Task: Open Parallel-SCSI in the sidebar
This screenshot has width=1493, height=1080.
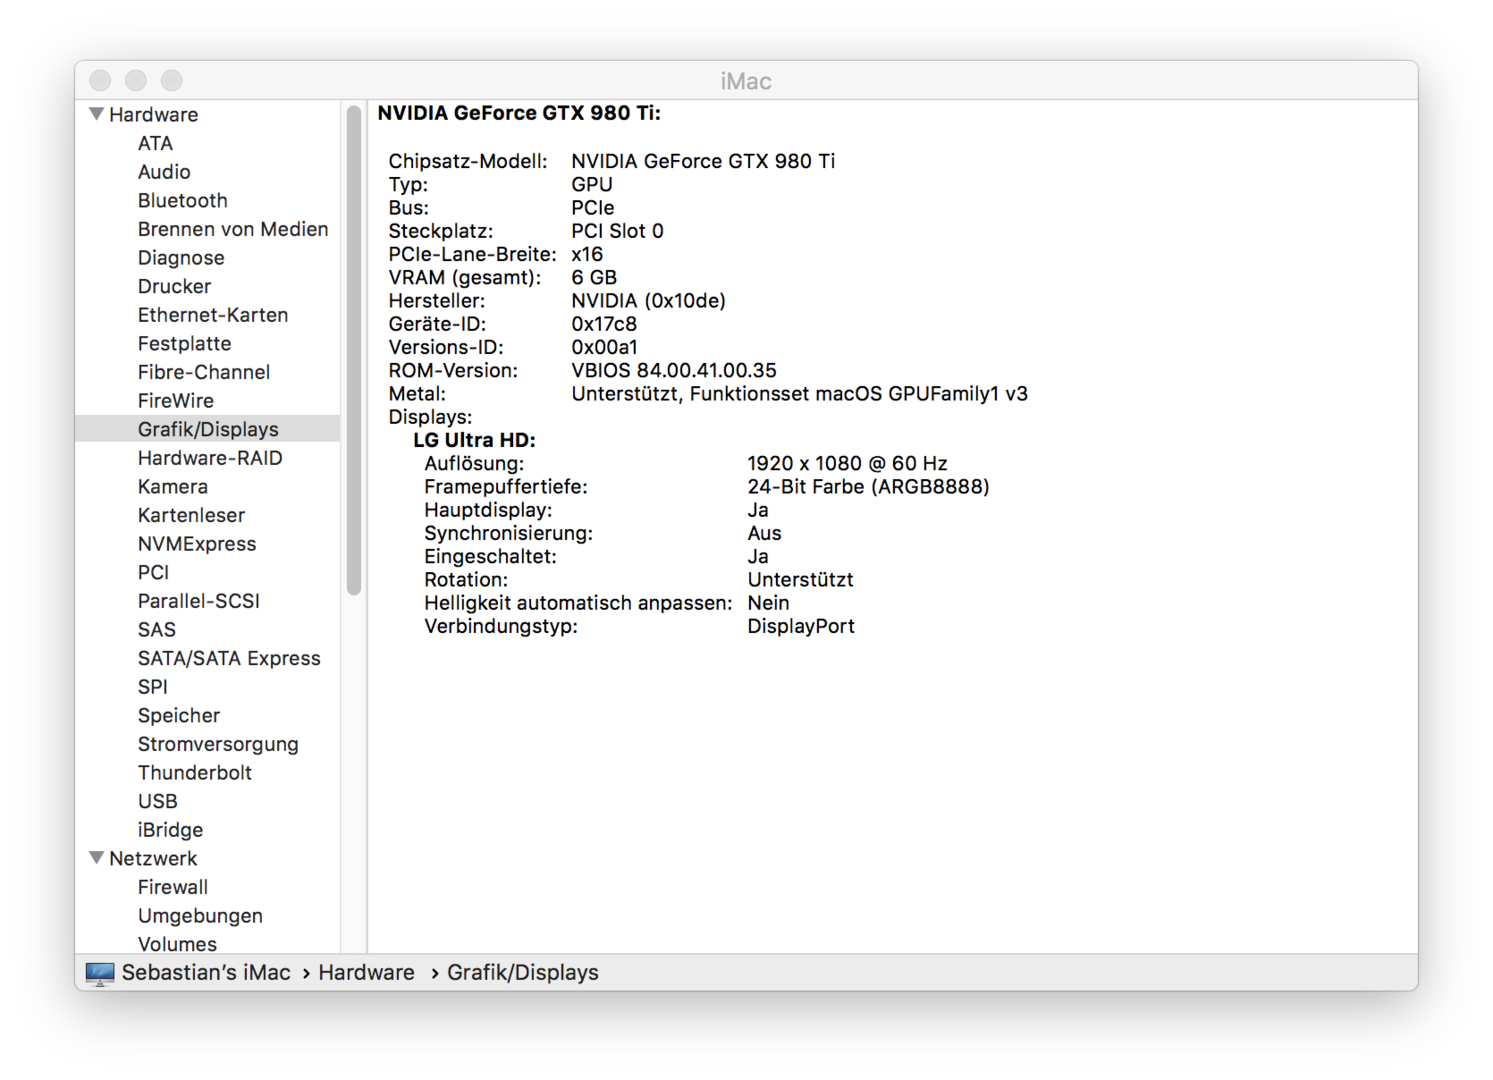Action: coord(199,601)
